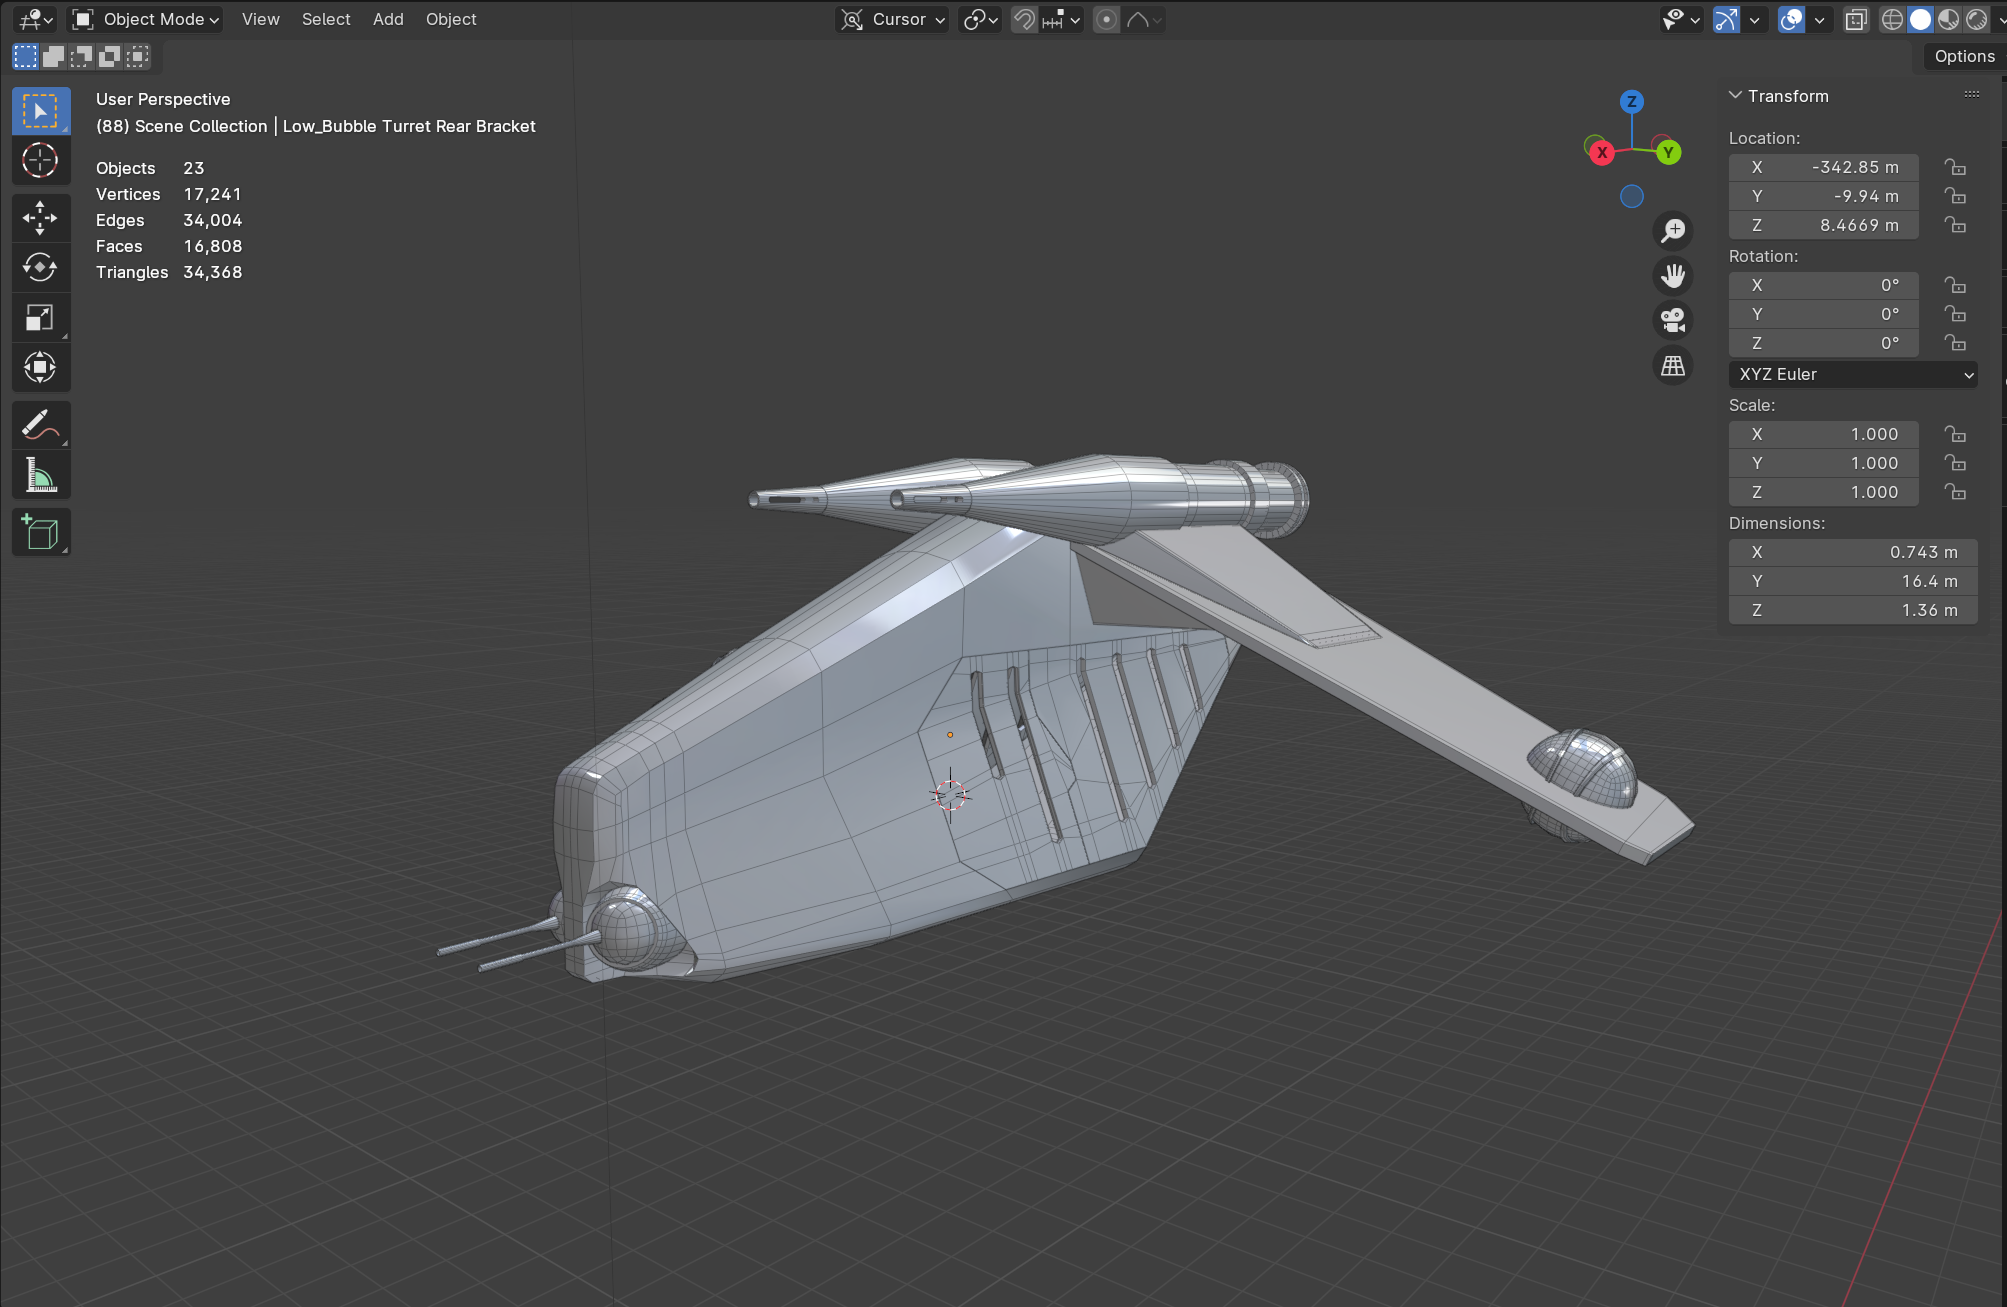
Task: Toggle snapping magnet icon
Action: [1024, 20]
